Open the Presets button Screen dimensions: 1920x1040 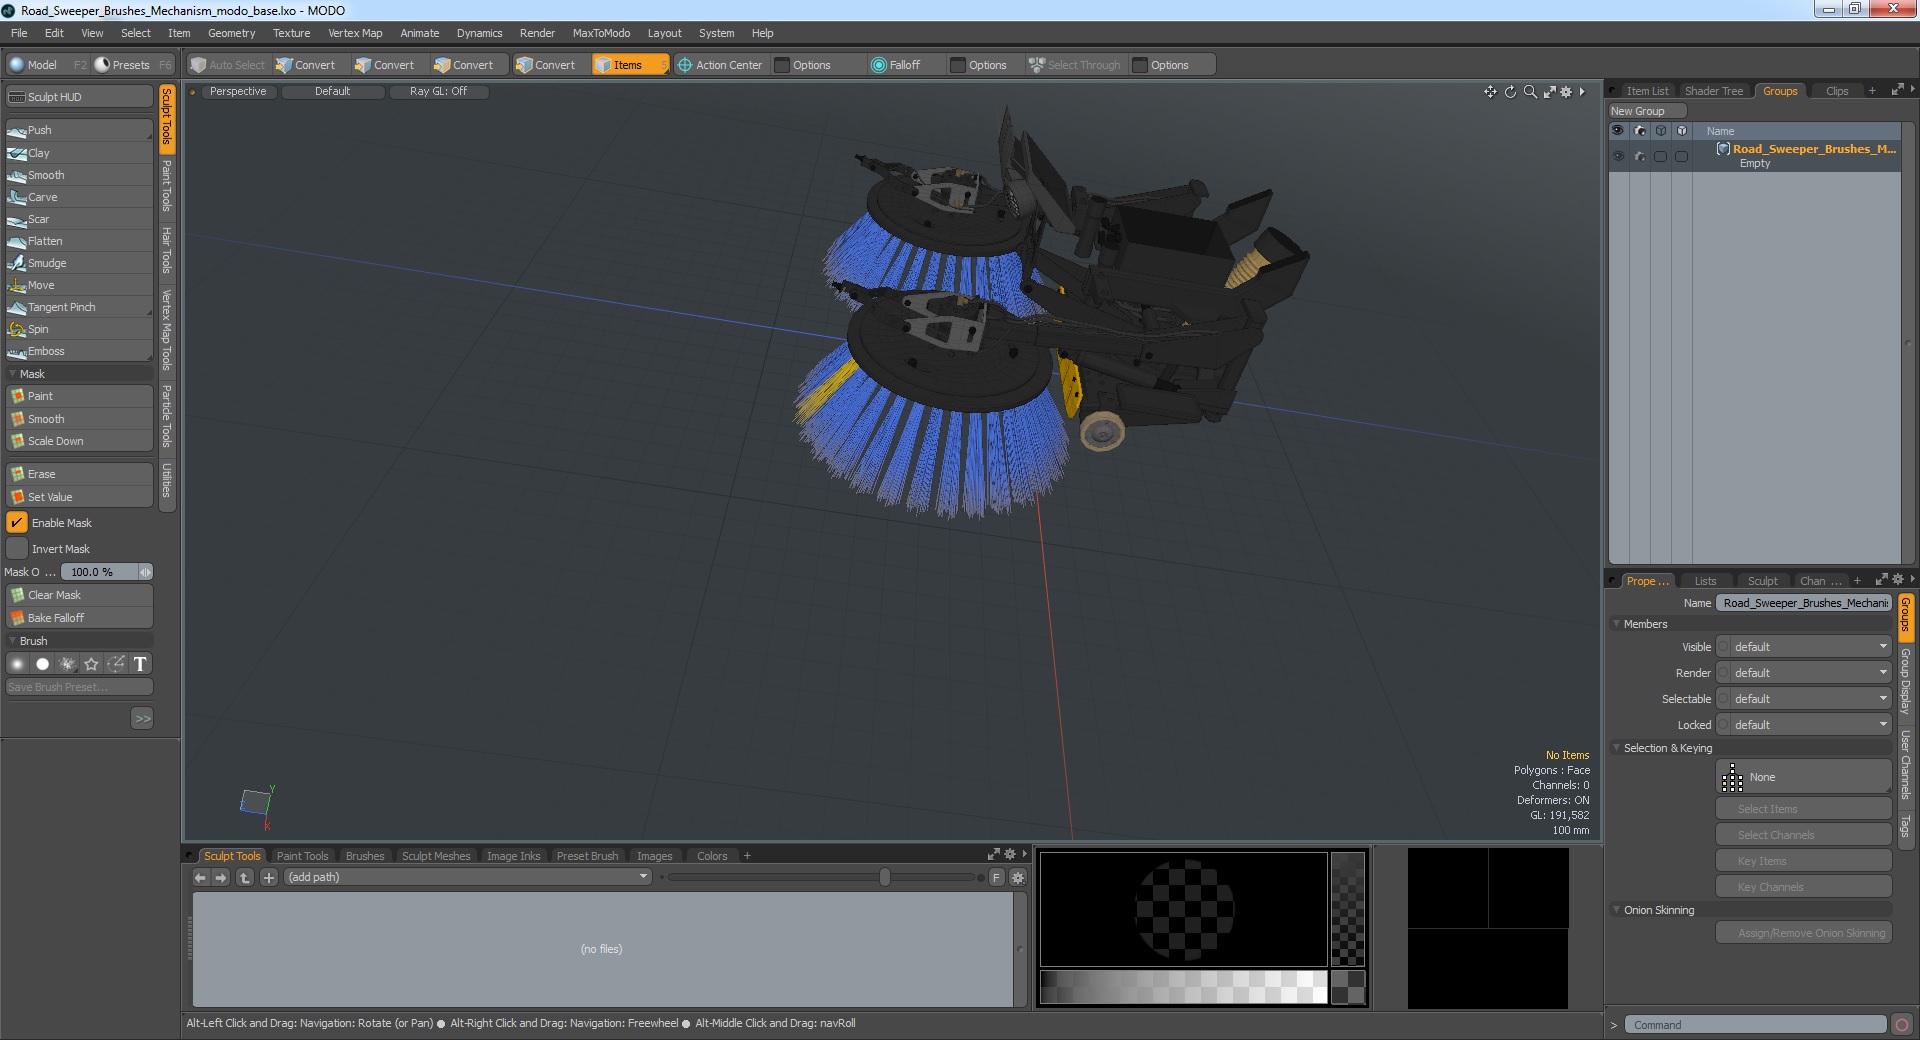[x=132, y=65]
